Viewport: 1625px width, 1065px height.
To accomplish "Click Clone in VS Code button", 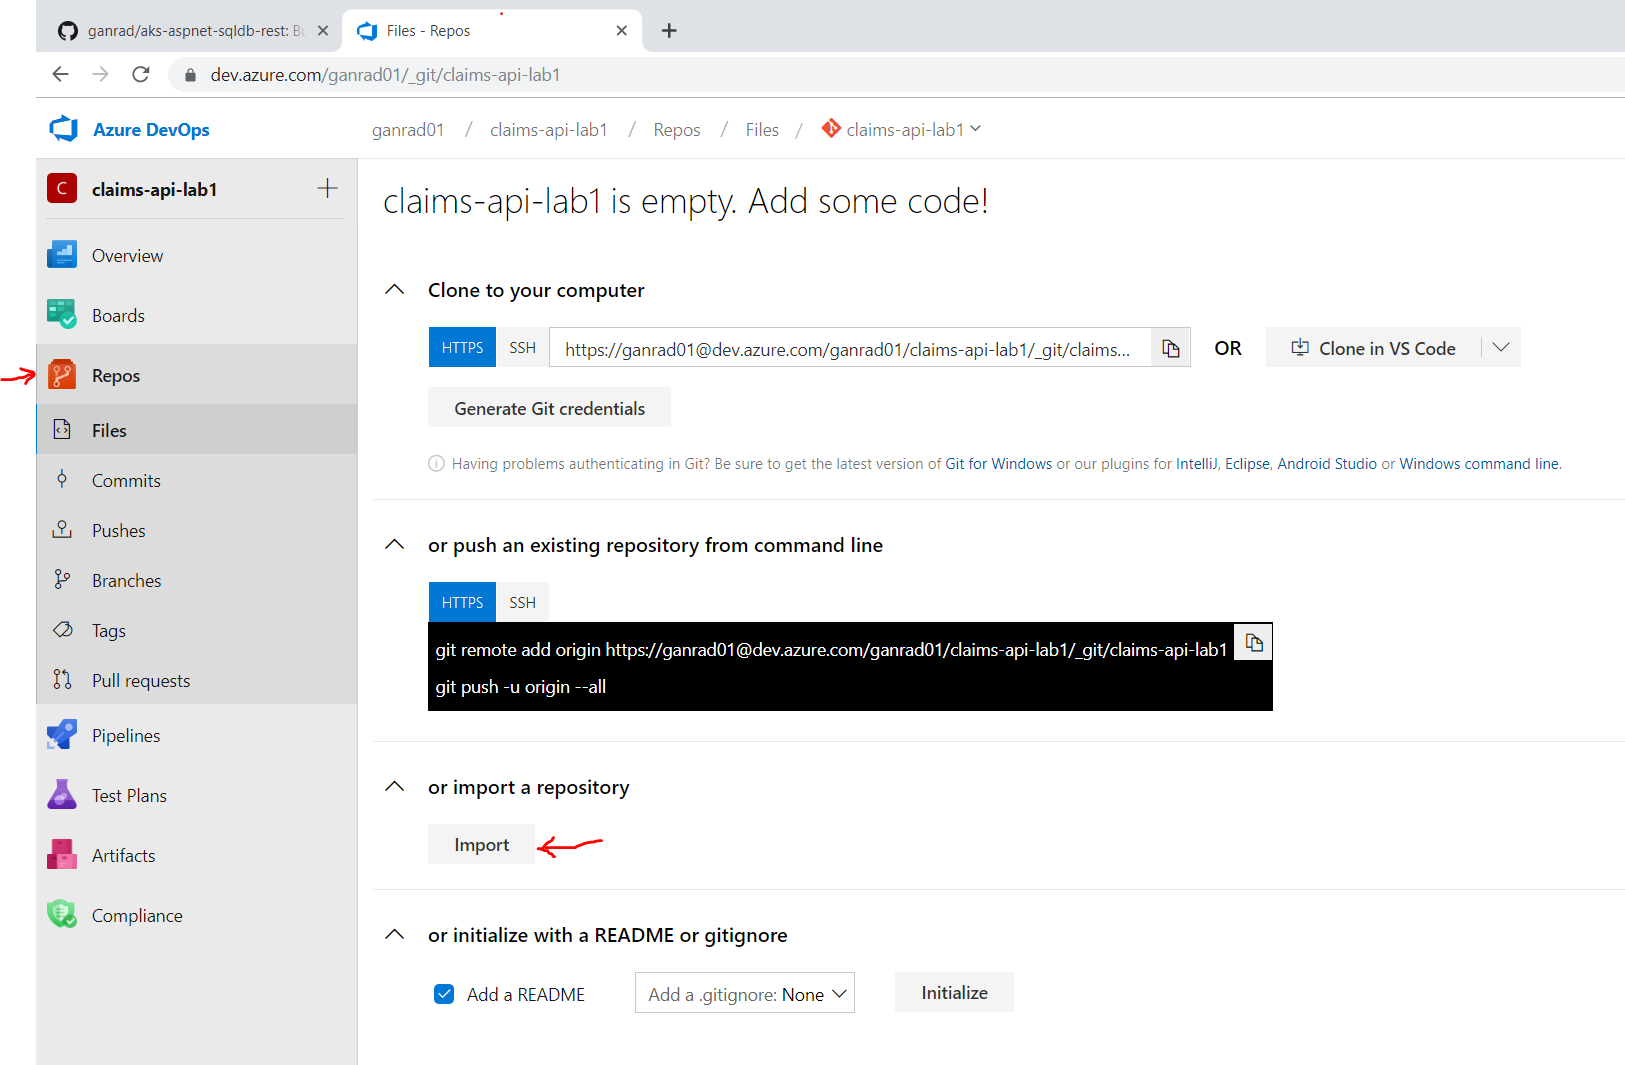I will pyautogui.click(x=1373, y=347).
